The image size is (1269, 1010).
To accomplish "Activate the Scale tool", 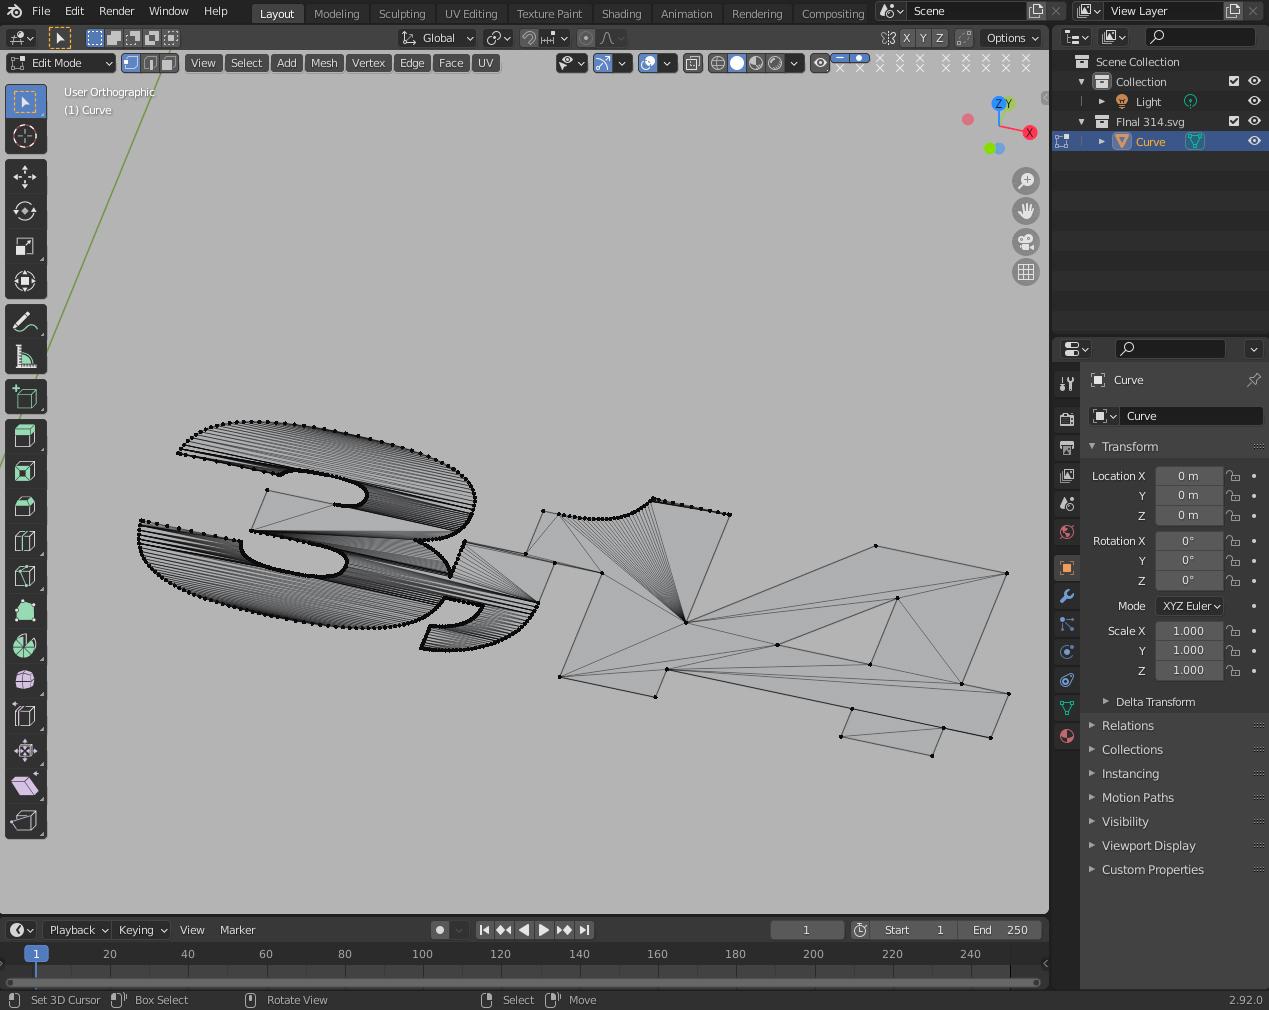I will tap(25, 246).
